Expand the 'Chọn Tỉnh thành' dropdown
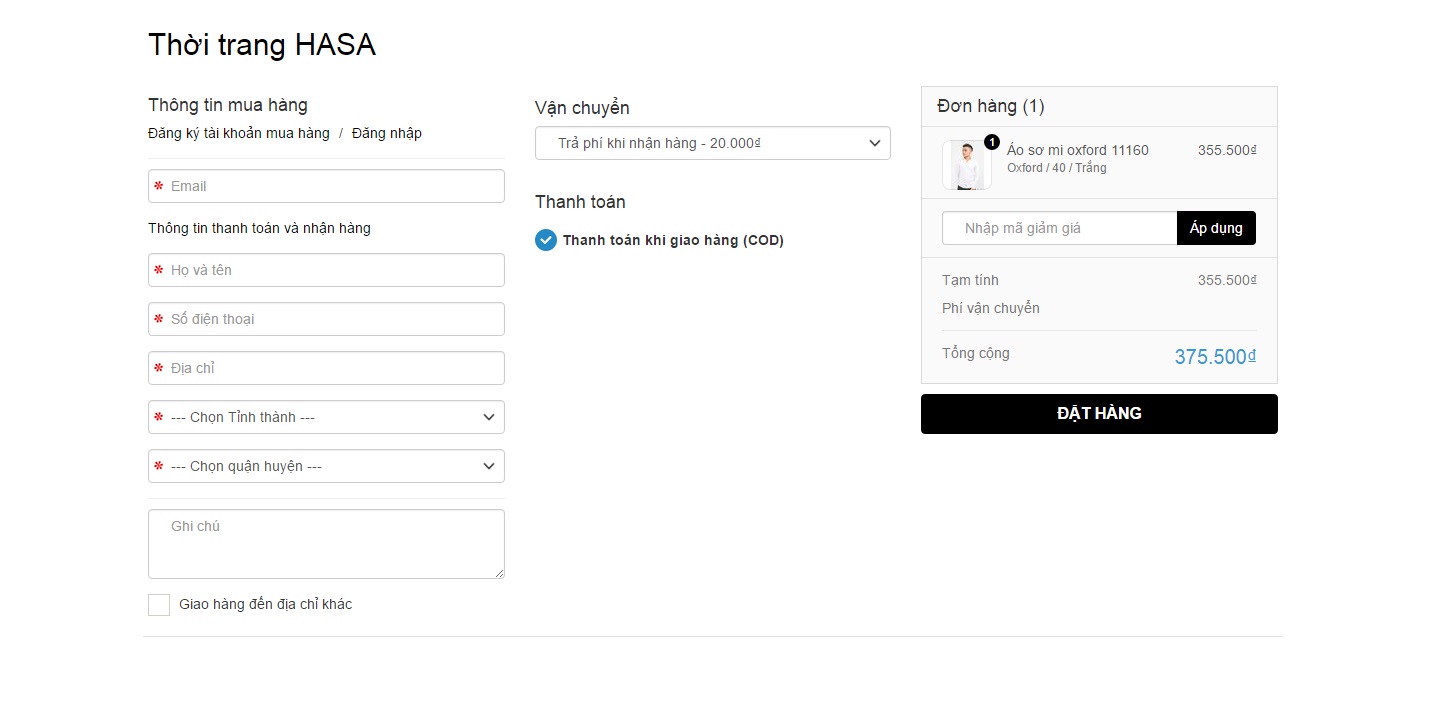Image resolution: width=1441 pixels, height=720 pixels. [326, 417]
